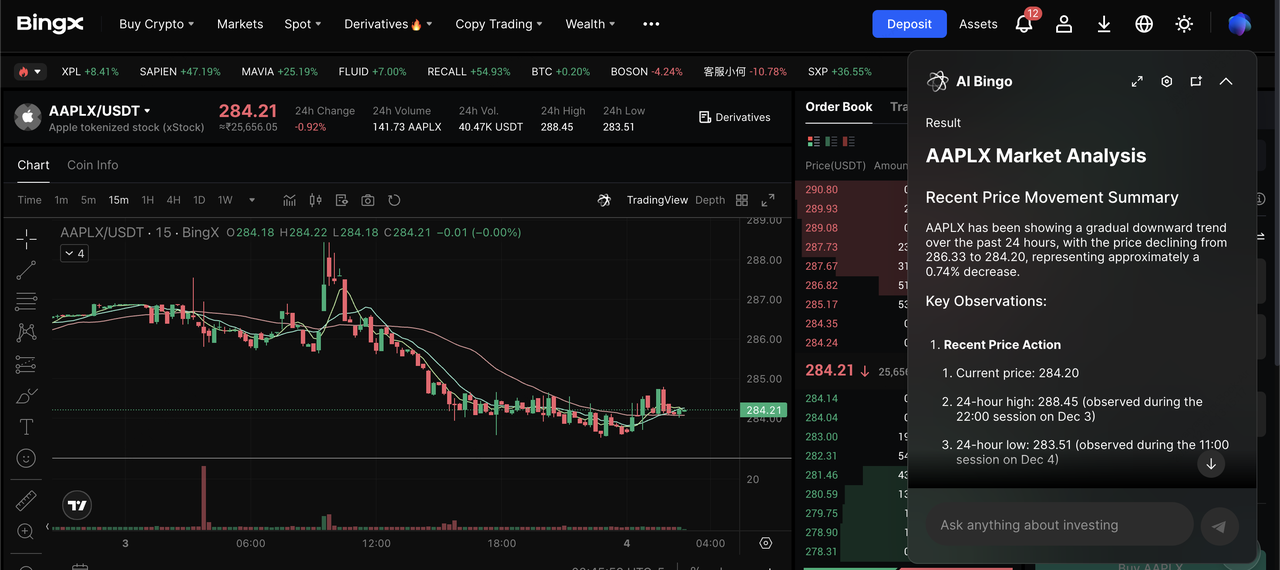Screen dimensions: 1280x570
Task: Toggle light/dark theme sun icon
Action: (x=1184, y=24)
